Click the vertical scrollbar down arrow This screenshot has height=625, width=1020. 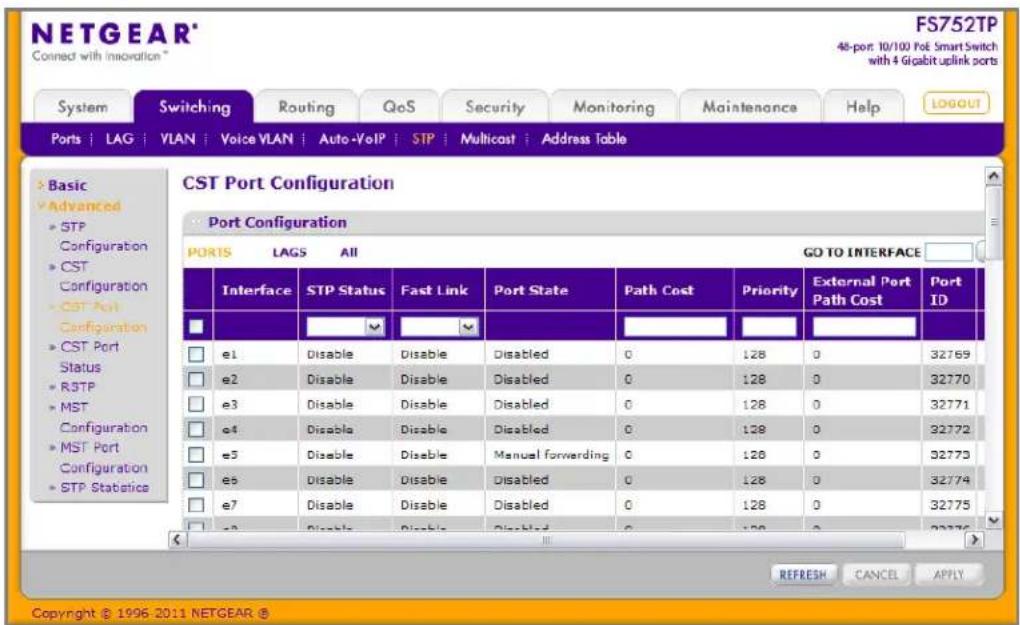[x=993, y=520]
